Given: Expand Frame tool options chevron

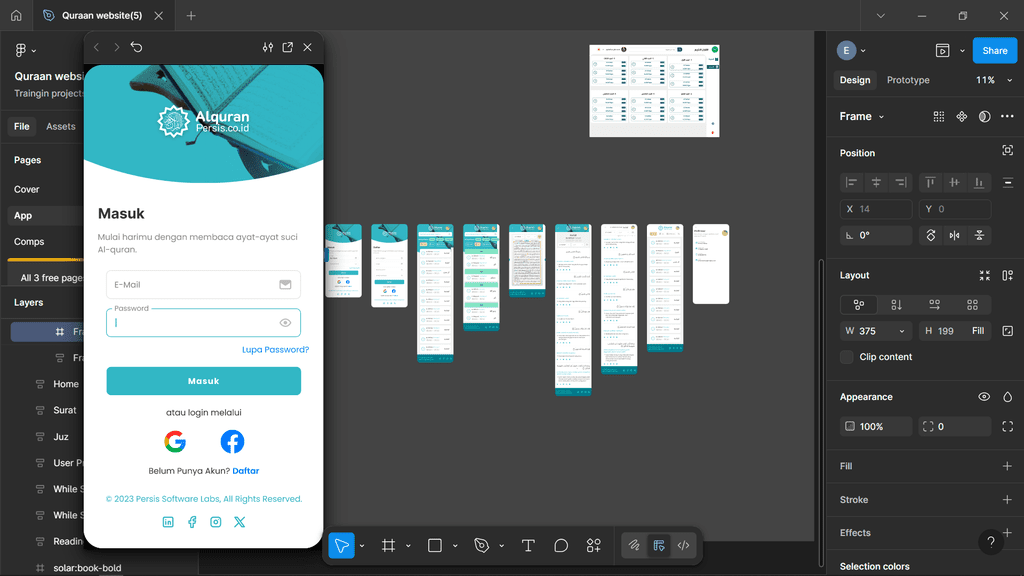Looking at the screenshot, I should click(408, 546).
